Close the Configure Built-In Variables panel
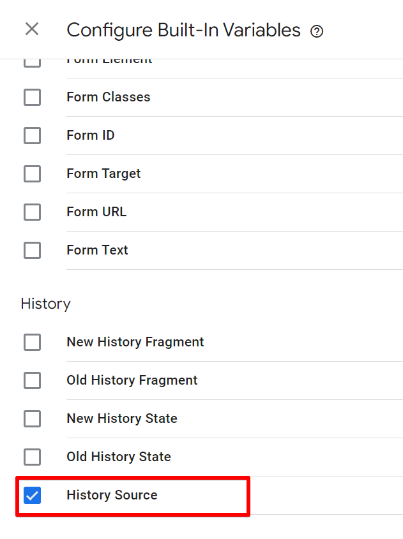Viewport: 403px width, 539px height. coord(32,29)
